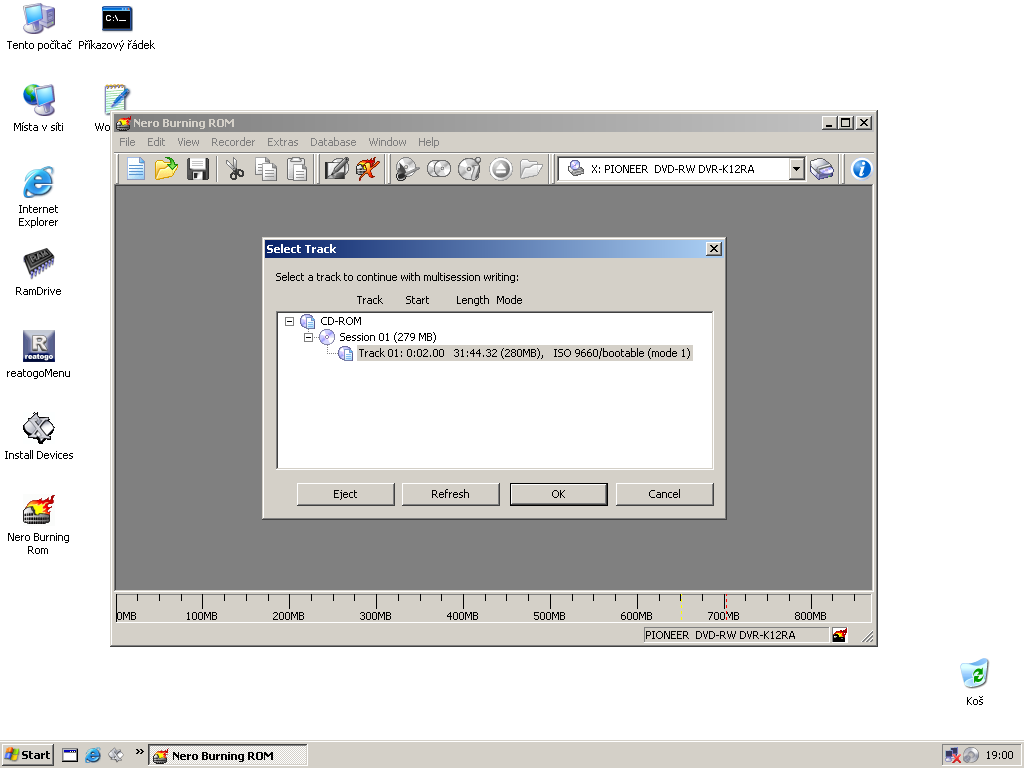Viewport: 1024px width, 768px height.
Task: Open the Window menu
Action: coord(387,142)
